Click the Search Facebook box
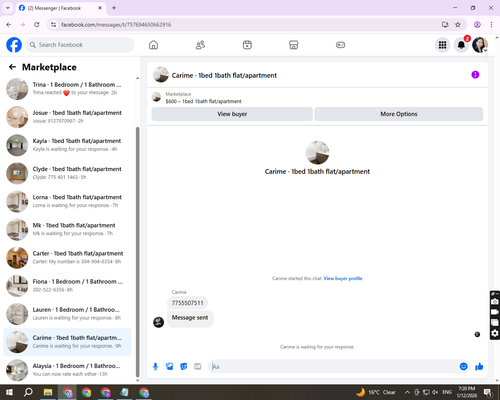Image resolution: width=500 pixels, height=400 pixels. pyautogui.click(x=80, y=45)
